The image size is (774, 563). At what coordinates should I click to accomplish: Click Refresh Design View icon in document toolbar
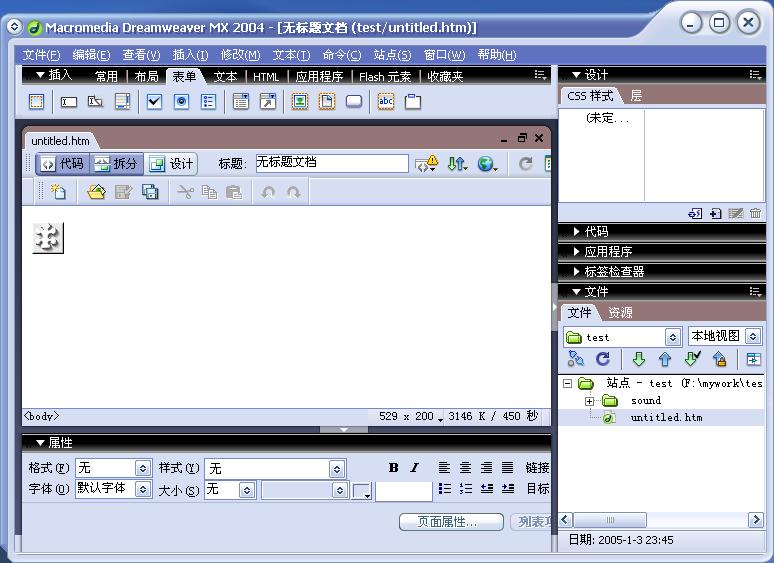526,164
